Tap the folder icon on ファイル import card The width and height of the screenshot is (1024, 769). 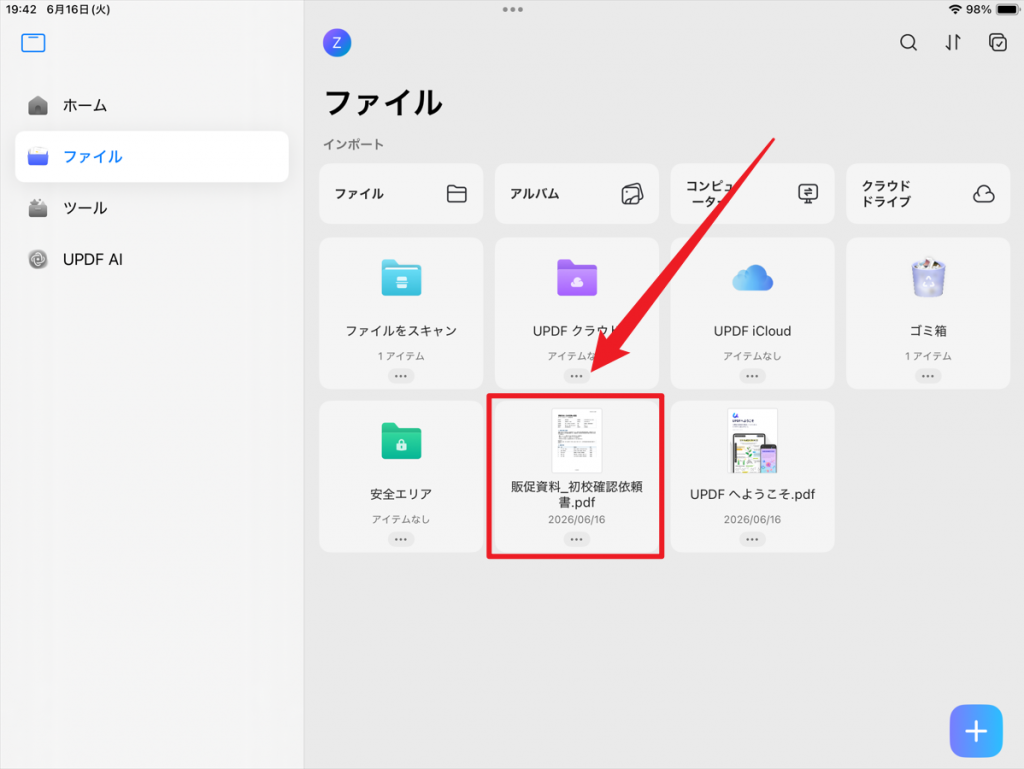(x=456, y=194)
